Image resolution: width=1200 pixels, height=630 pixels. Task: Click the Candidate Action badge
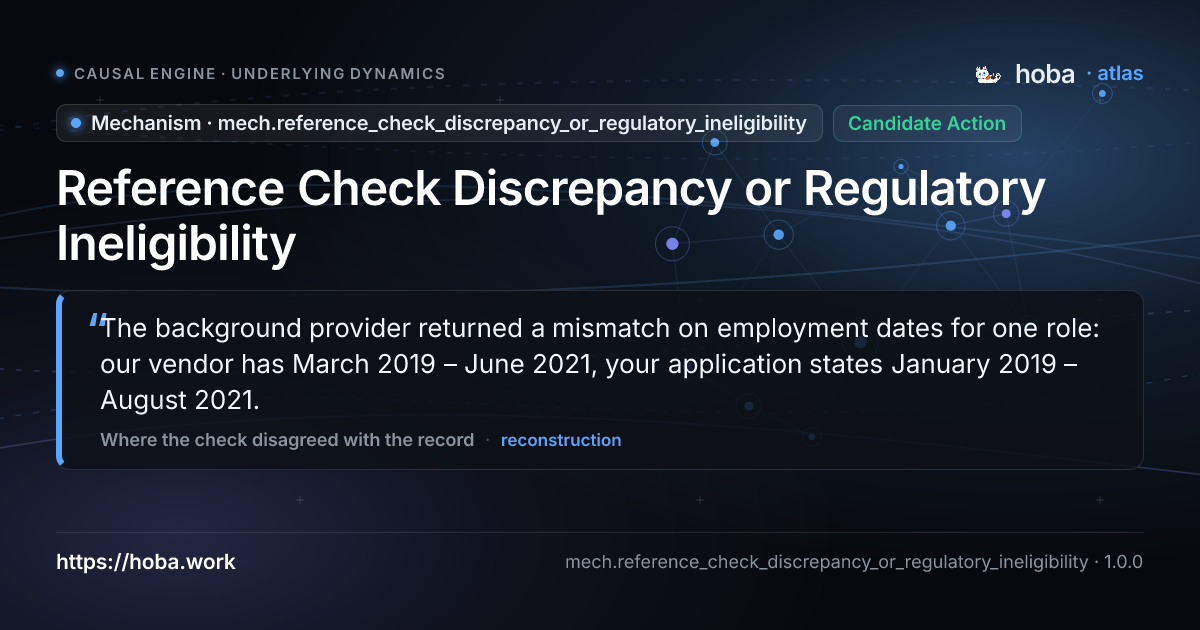point(927,123)
